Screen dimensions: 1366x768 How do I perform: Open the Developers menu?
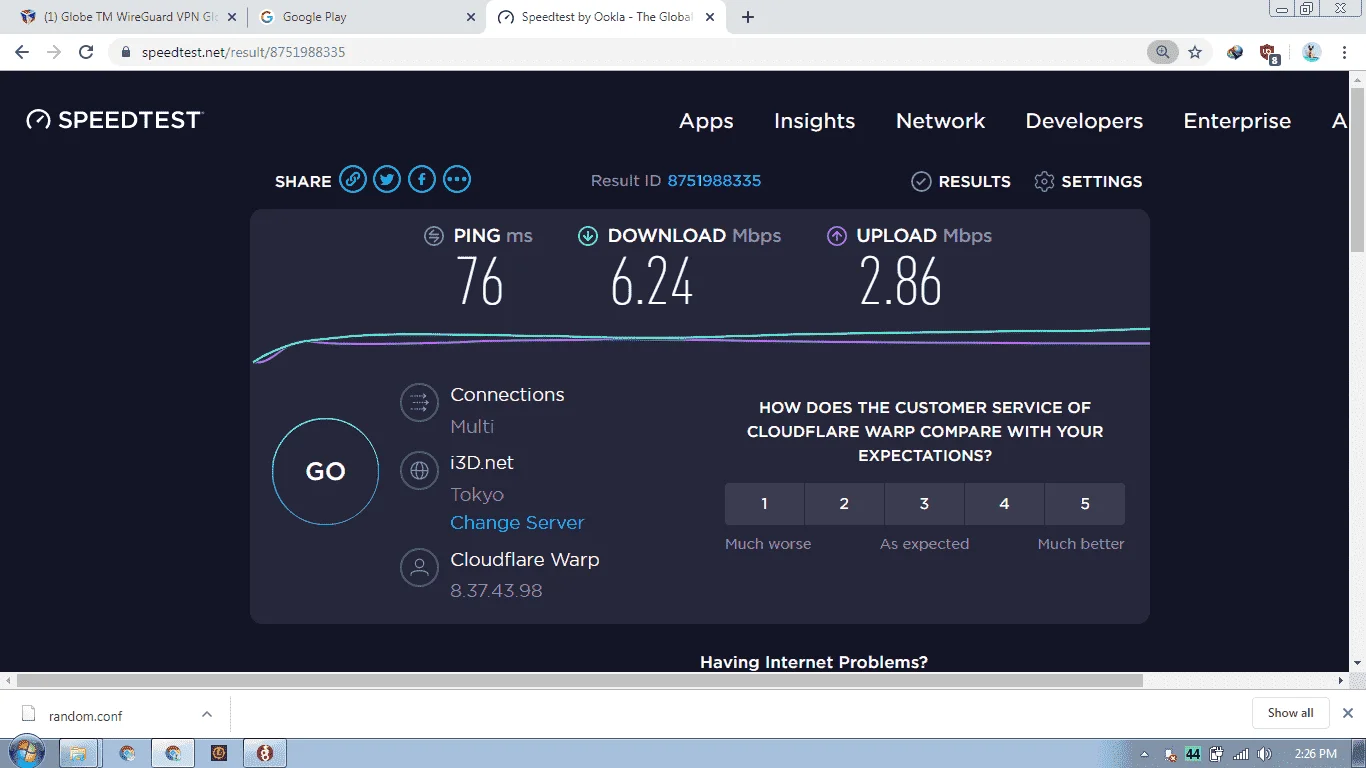(x=1084, y=121)
